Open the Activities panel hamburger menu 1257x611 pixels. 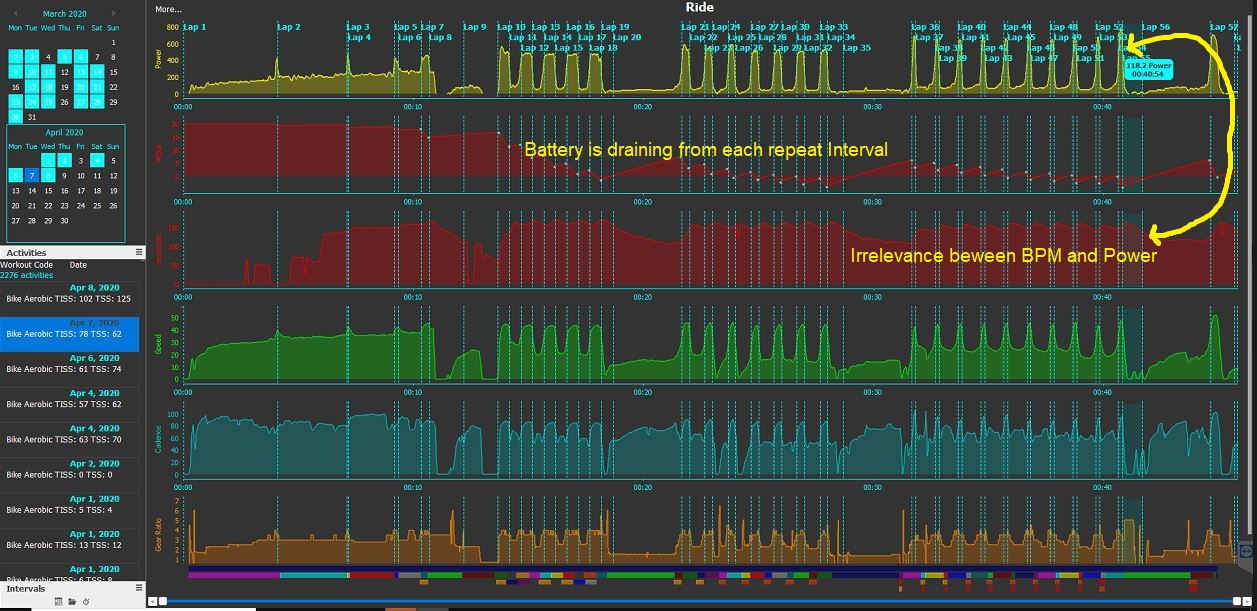point(139,253)
